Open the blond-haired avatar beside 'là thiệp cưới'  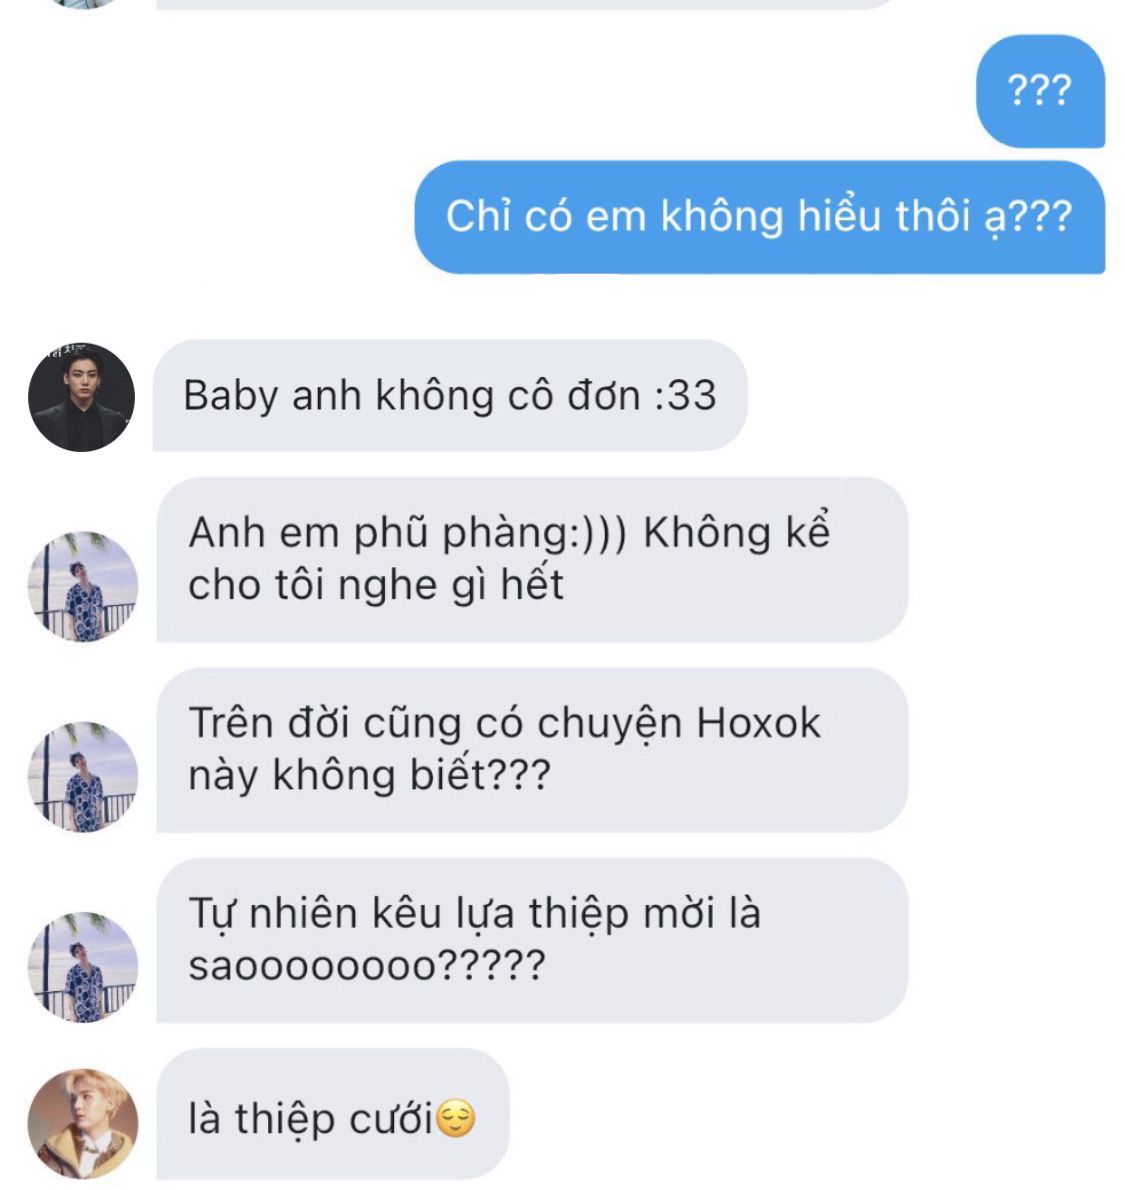click(x=83, y=1124)
